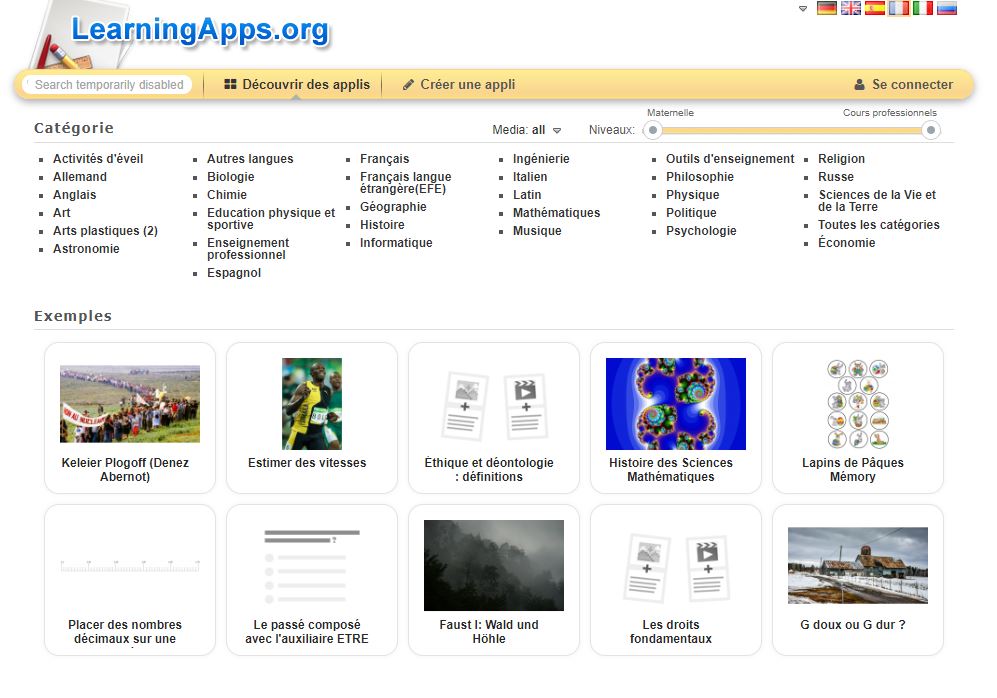Click the Lapins de Pâques Mémory title

pyautogui.click(x=853, y=470)
